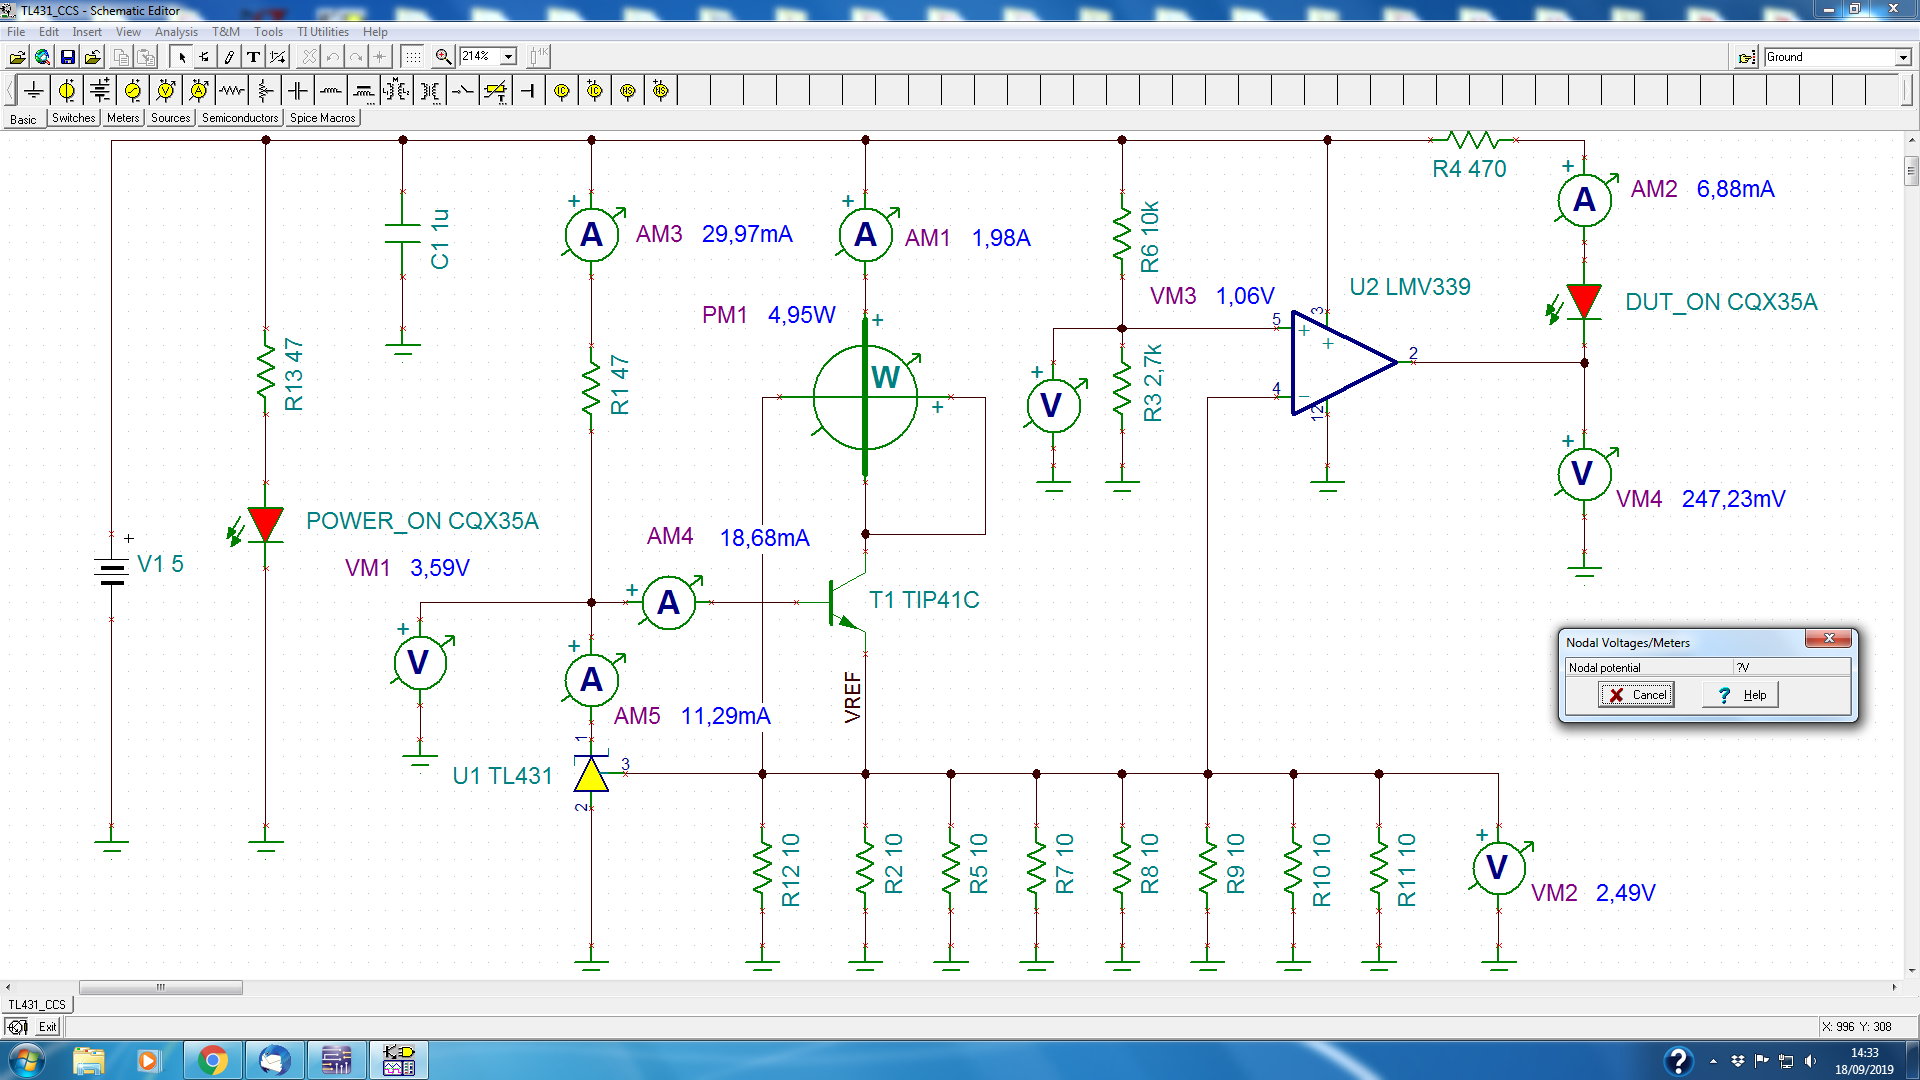Open the T&M menu
The image size is (1920, 1080).
[x=226, y=32]
